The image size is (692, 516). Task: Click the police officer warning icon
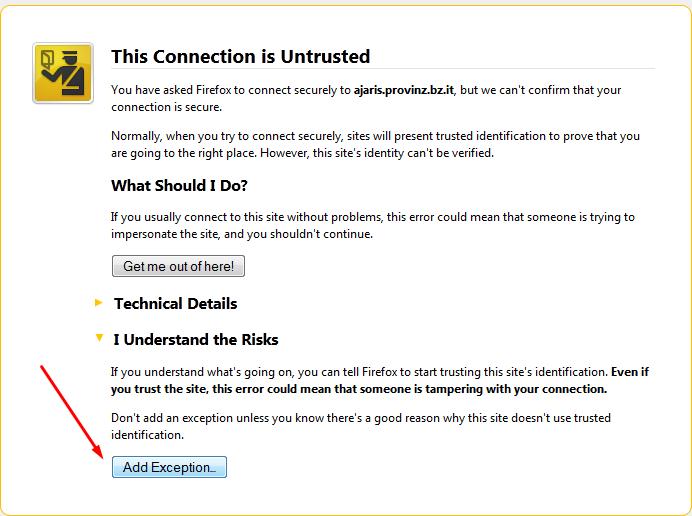coord(63,73)
